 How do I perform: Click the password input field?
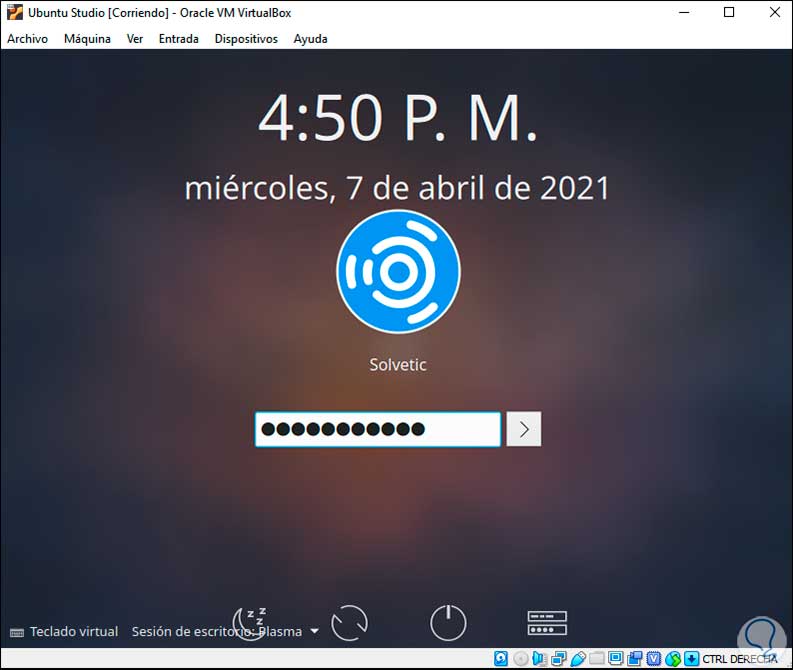click(x=378, y=429)
